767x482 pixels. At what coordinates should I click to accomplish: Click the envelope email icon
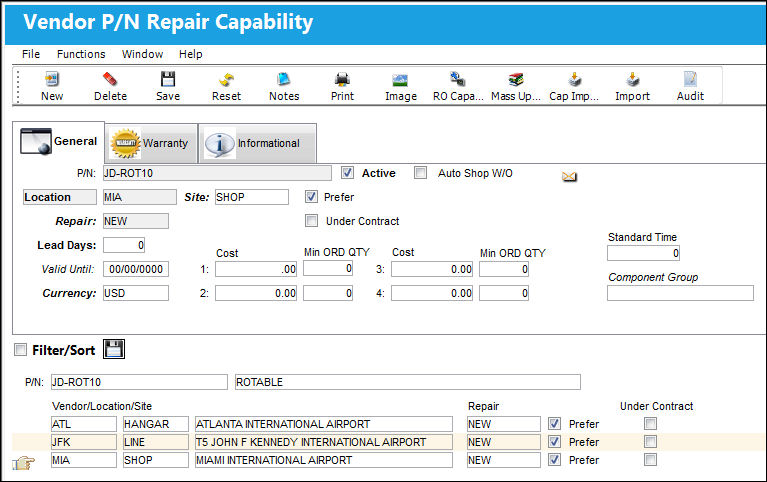(x=569, y=176)
